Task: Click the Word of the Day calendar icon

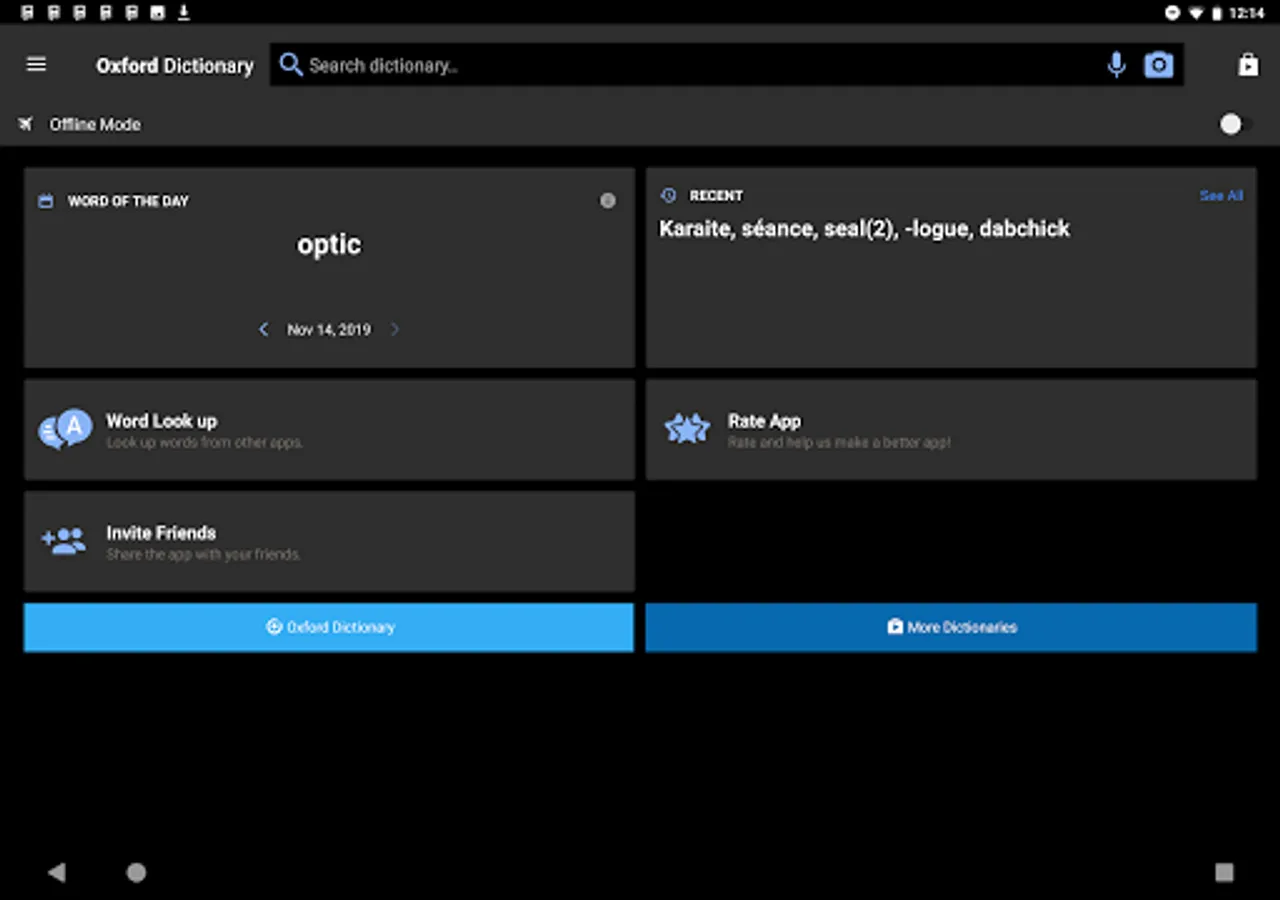Action: coord(45,201)
